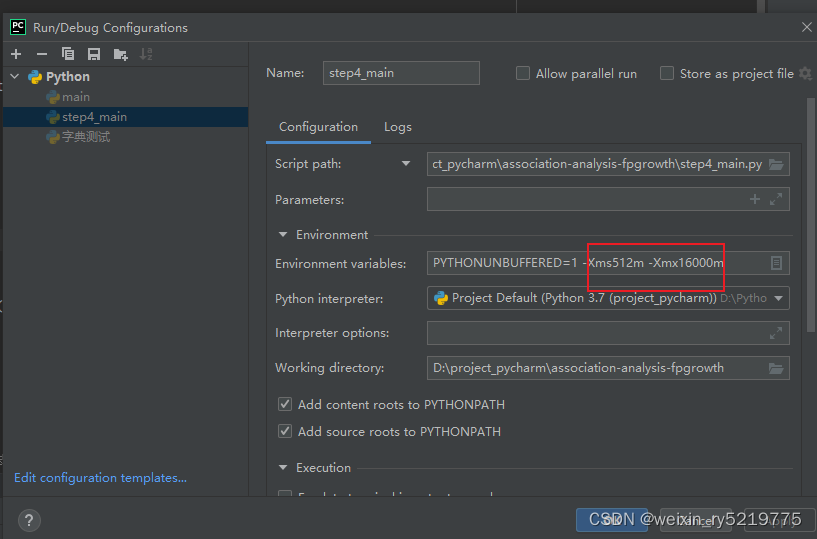The height and width of the screenshot is (539, 817).
Task: Open Python interpreter dropdown
Action: click(x=778, y=299)
